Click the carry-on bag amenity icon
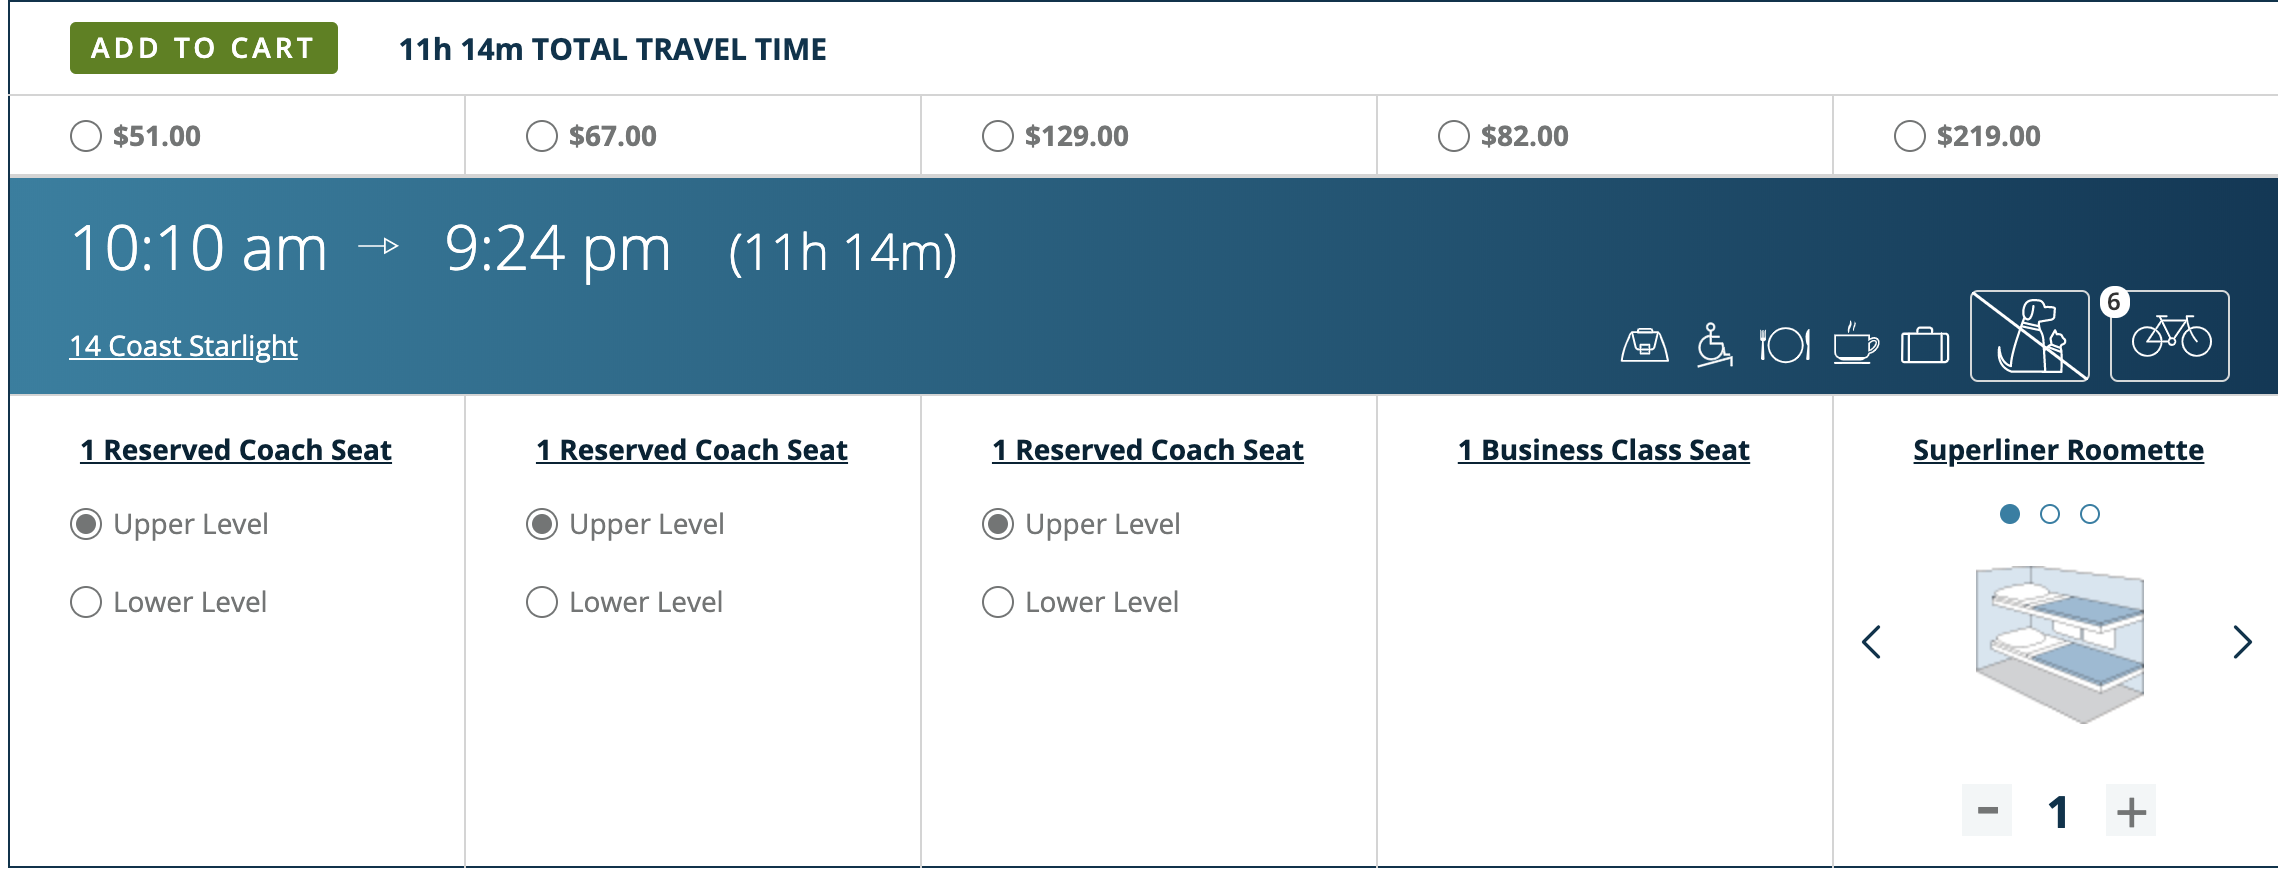The width and height of the screenshot is (2278, 876). click(1644, 345)
